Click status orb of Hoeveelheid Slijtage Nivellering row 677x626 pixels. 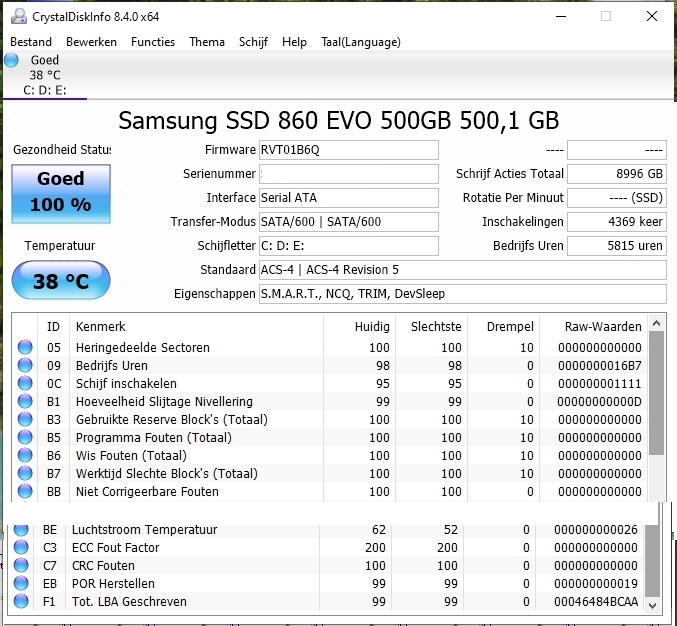(25, 401)
